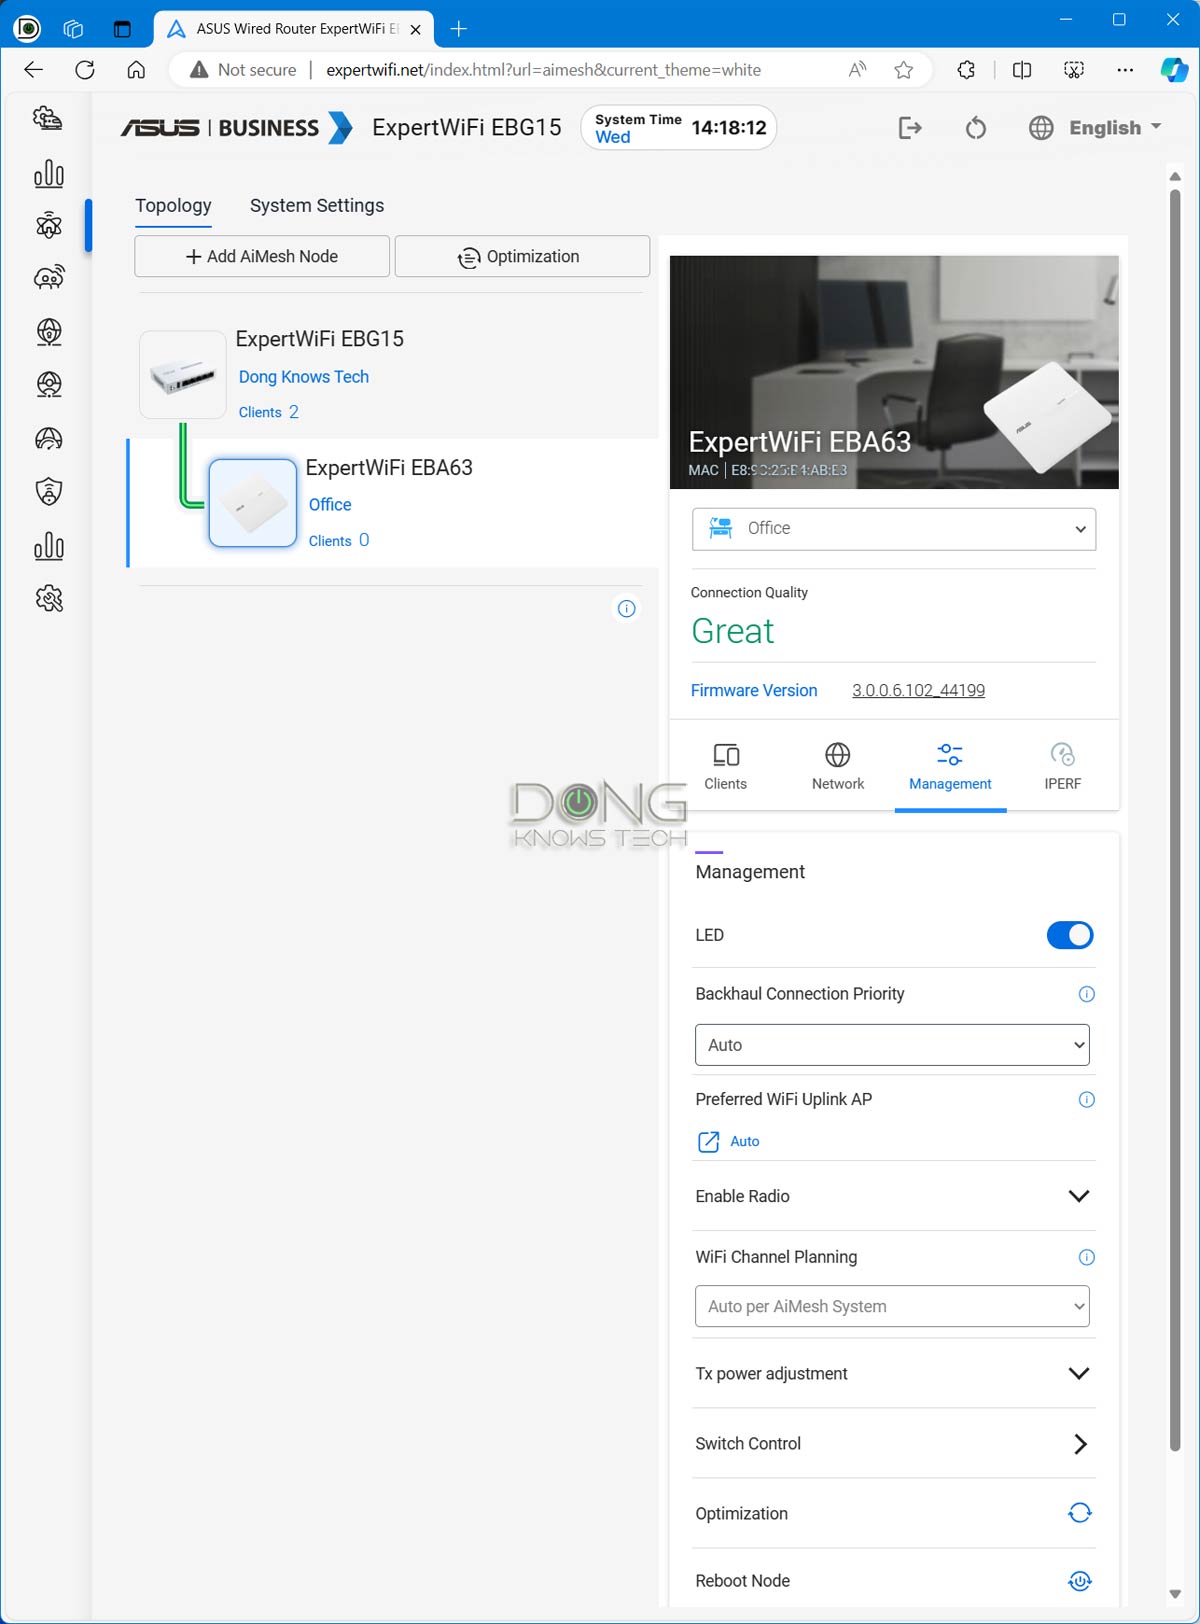Click the globe language icon
This screenshot has width=1200, height=1624.
1041,128
